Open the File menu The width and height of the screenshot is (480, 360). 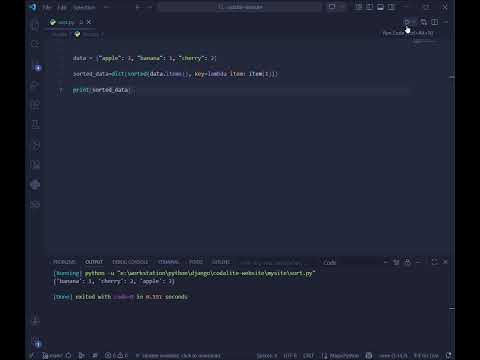click(x=47, y=7)
